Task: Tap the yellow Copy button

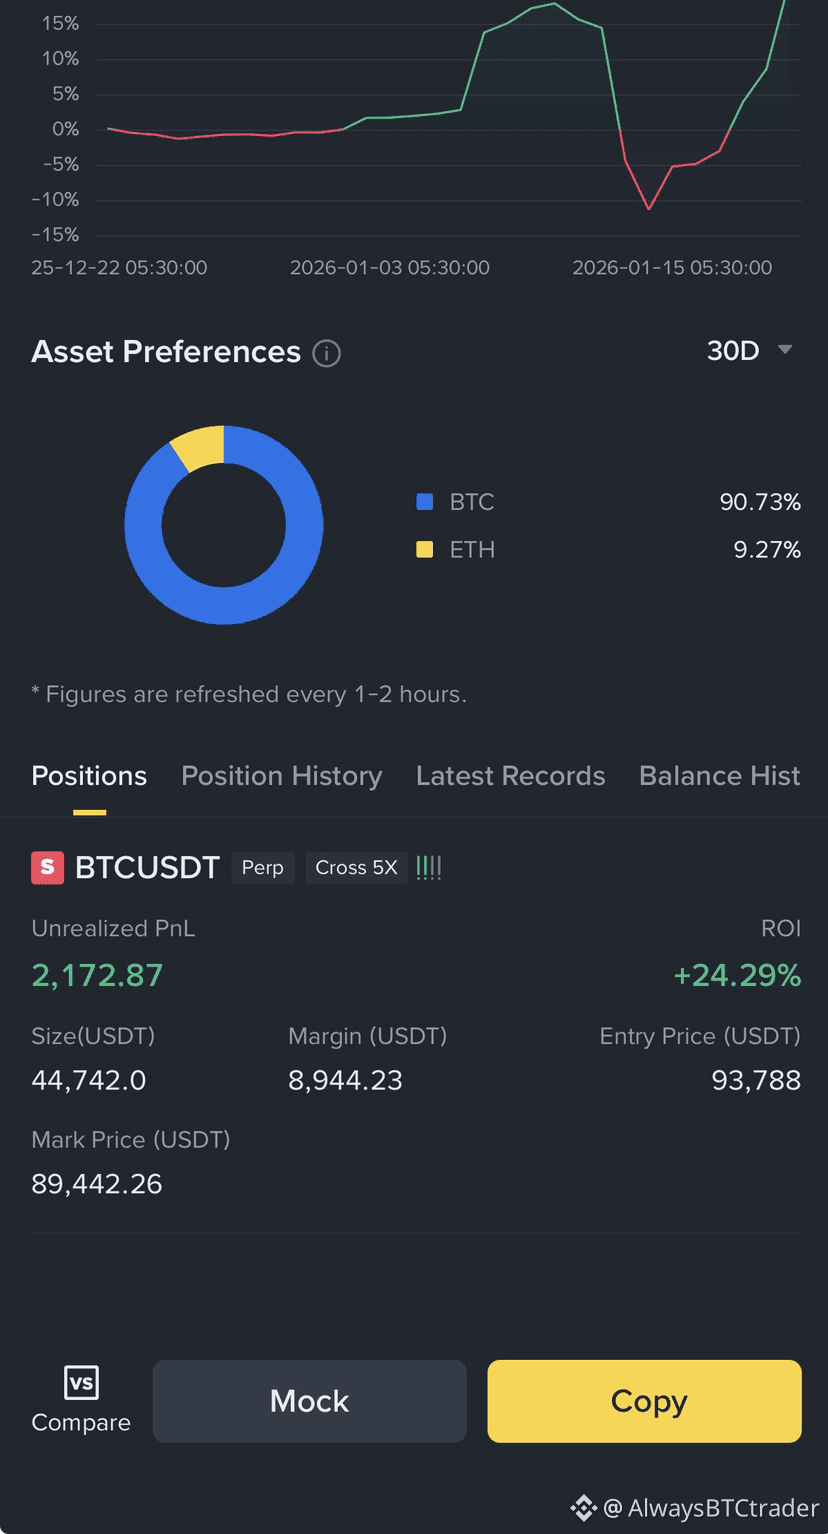Action: (645, 1401)
